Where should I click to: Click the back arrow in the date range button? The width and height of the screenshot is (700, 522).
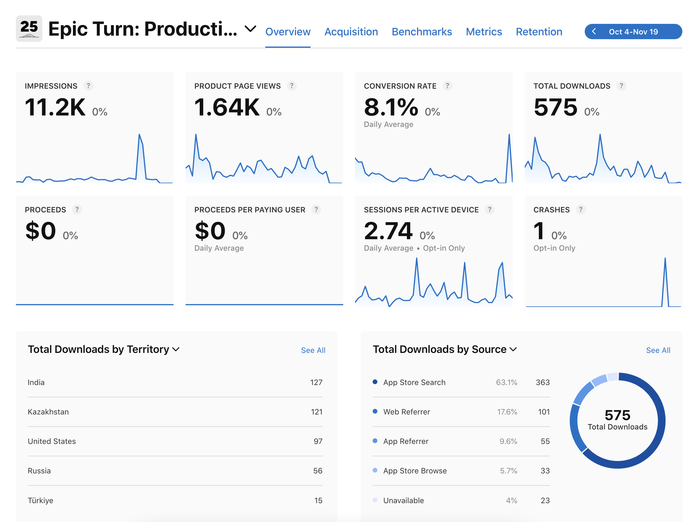[x=594, y=32]
